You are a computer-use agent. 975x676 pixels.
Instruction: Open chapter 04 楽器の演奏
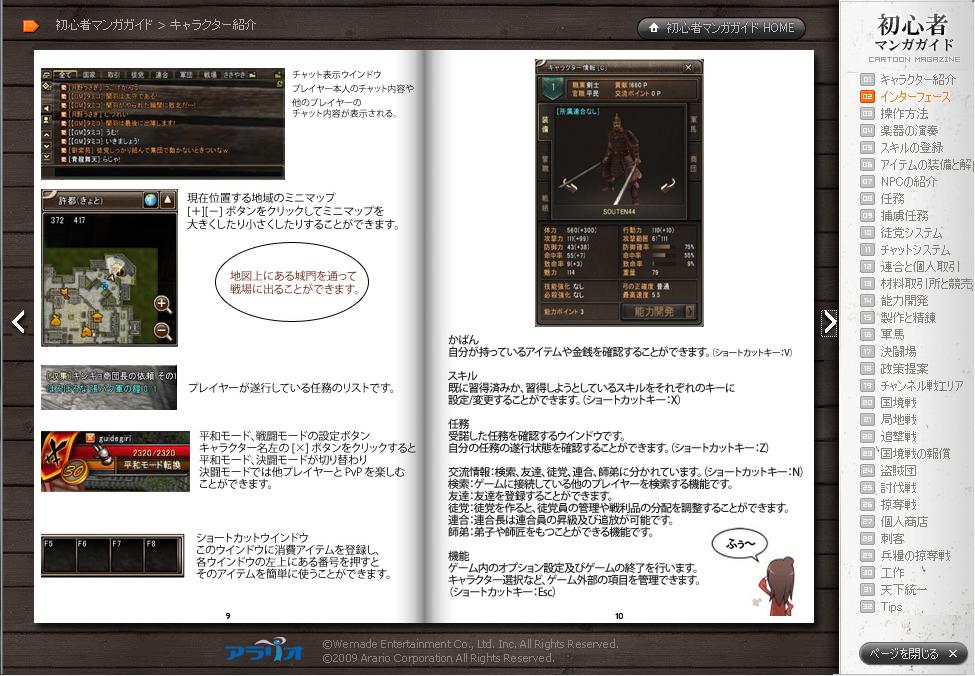coord(900,131)
